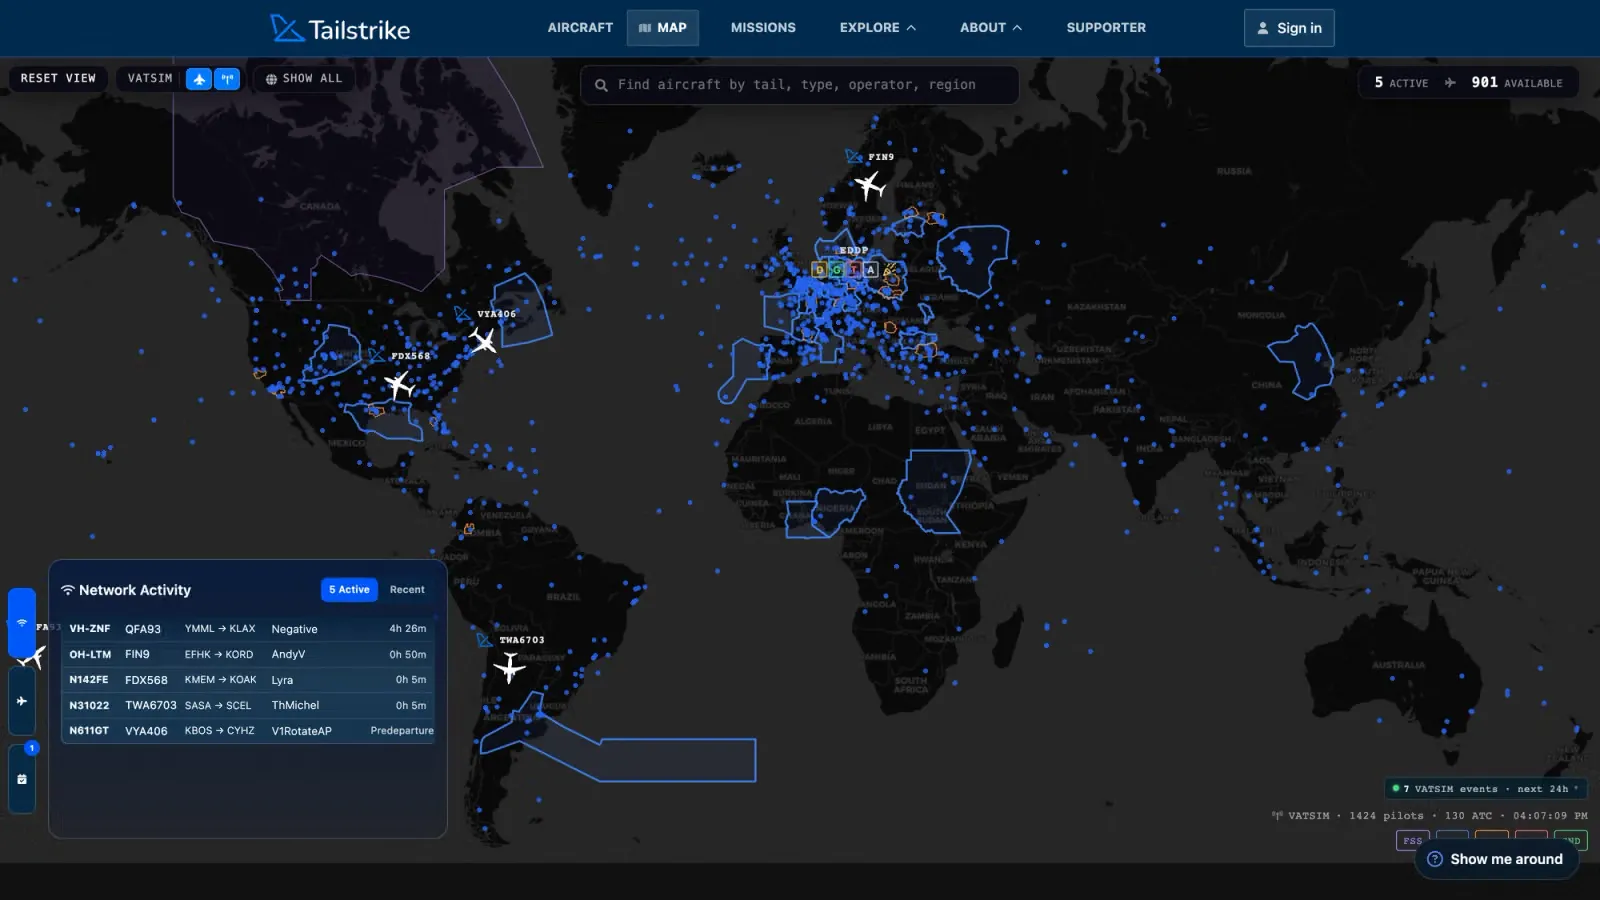Screen dimensions: 1600x900
Task: Switch to Recent tab
Action: pos(407,590)
